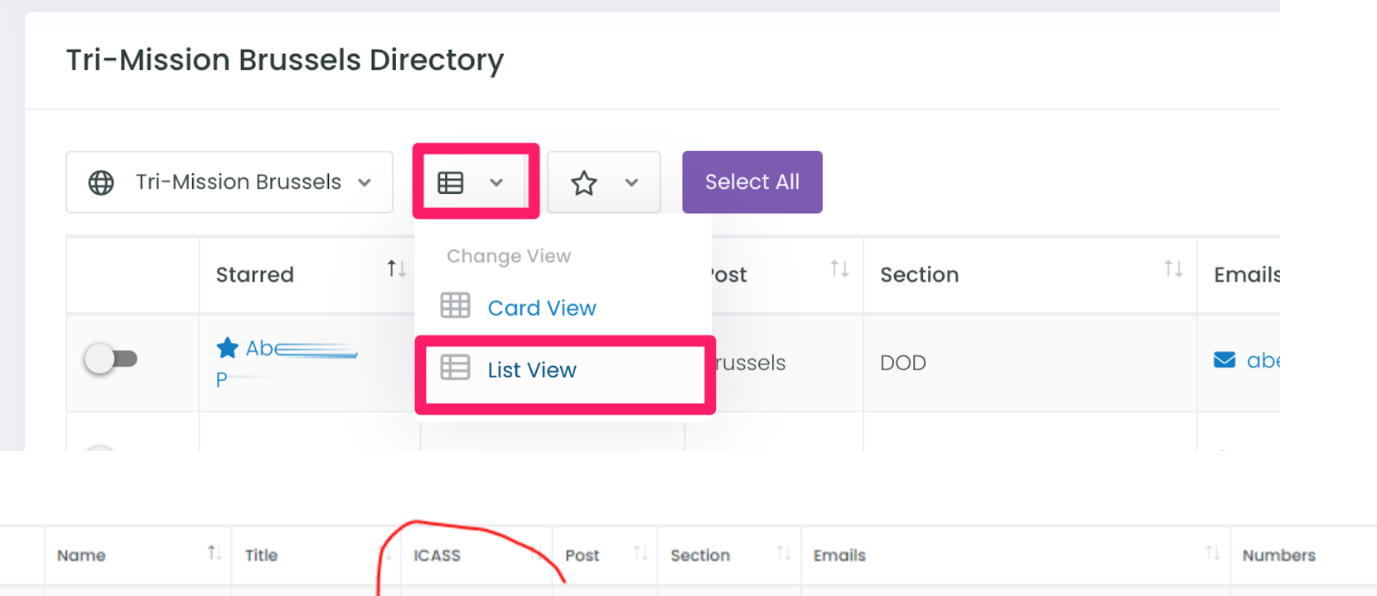Sort the Emails column in lower table
The image size is (1377, 596).
[x=1213, y=553]
